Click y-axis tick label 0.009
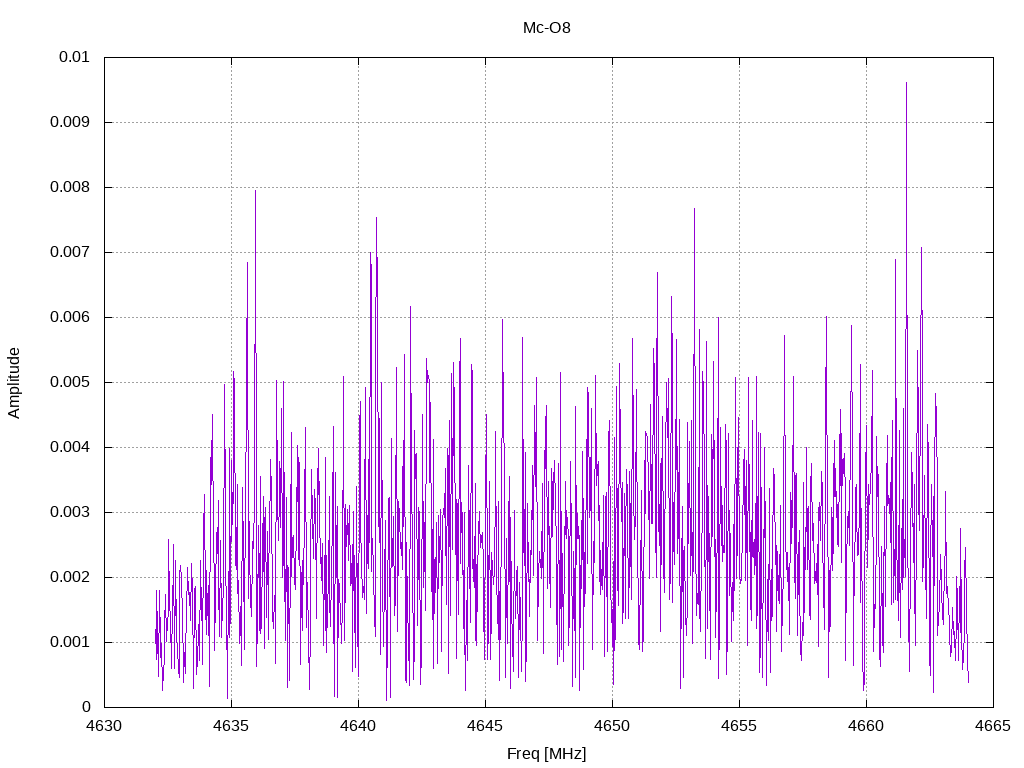Viewport: 1024px width, 768px height. [70, 122]
